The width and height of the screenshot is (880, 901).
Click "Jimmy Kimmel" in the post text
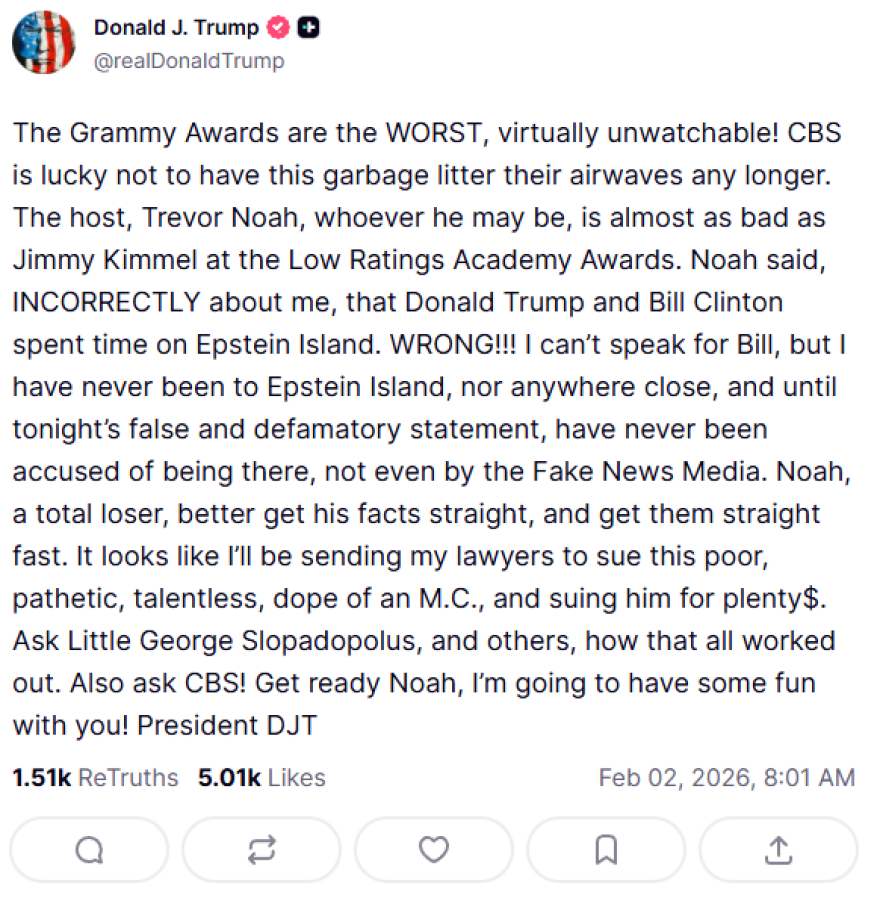[82, 259]
